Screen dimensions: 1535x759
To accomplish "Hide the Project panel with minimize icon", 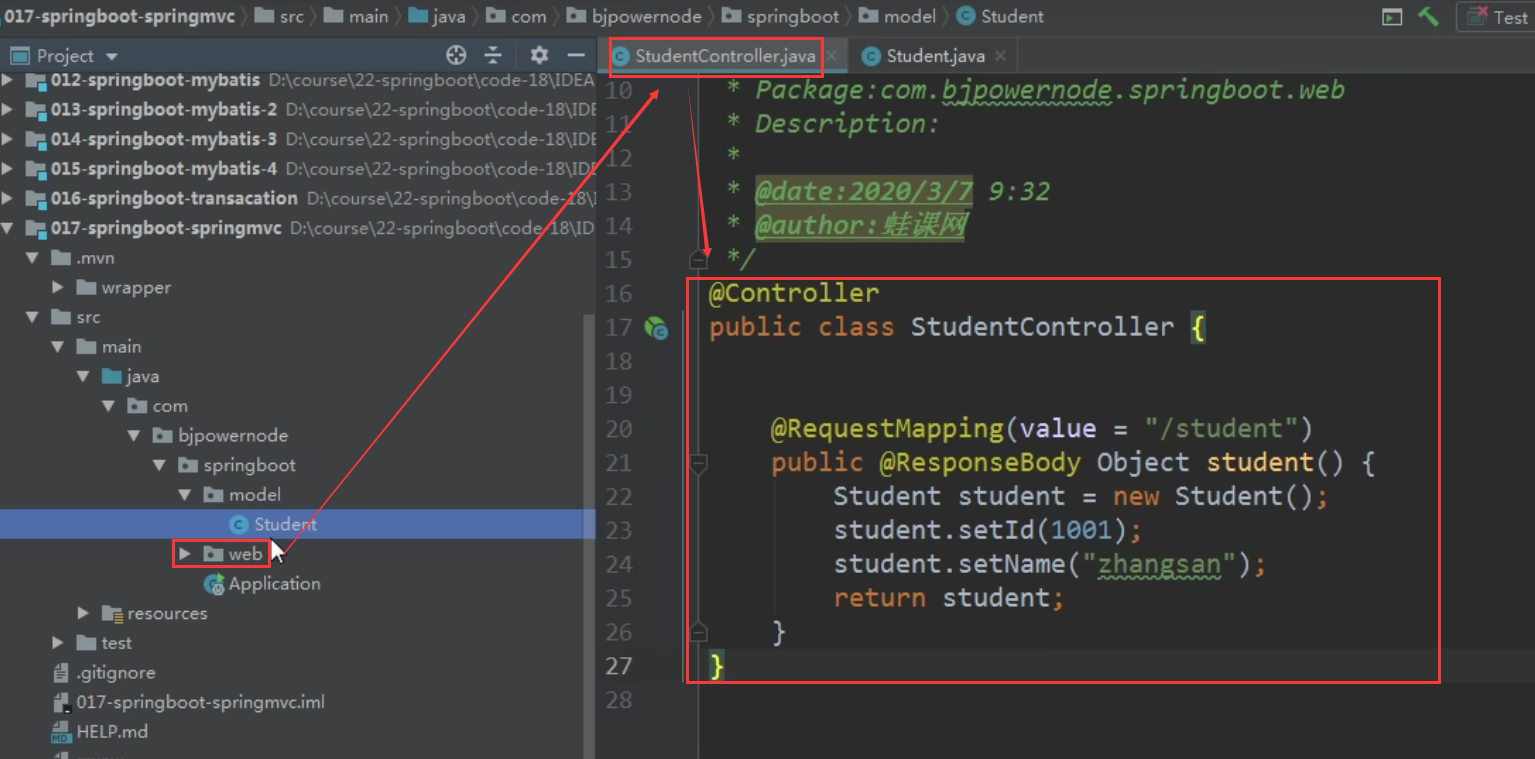I will coord(576,55).
